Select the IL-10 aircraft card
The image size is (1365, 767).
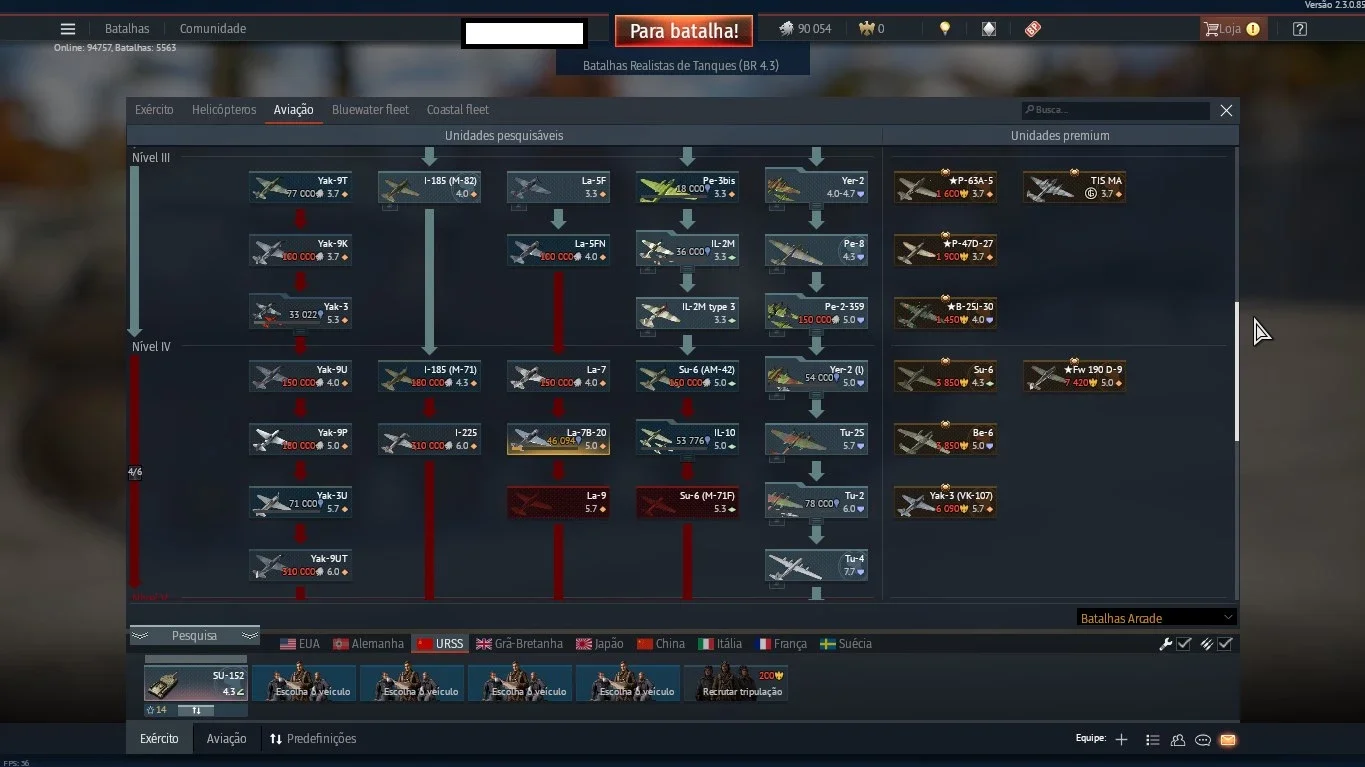(x=687, y=439)
